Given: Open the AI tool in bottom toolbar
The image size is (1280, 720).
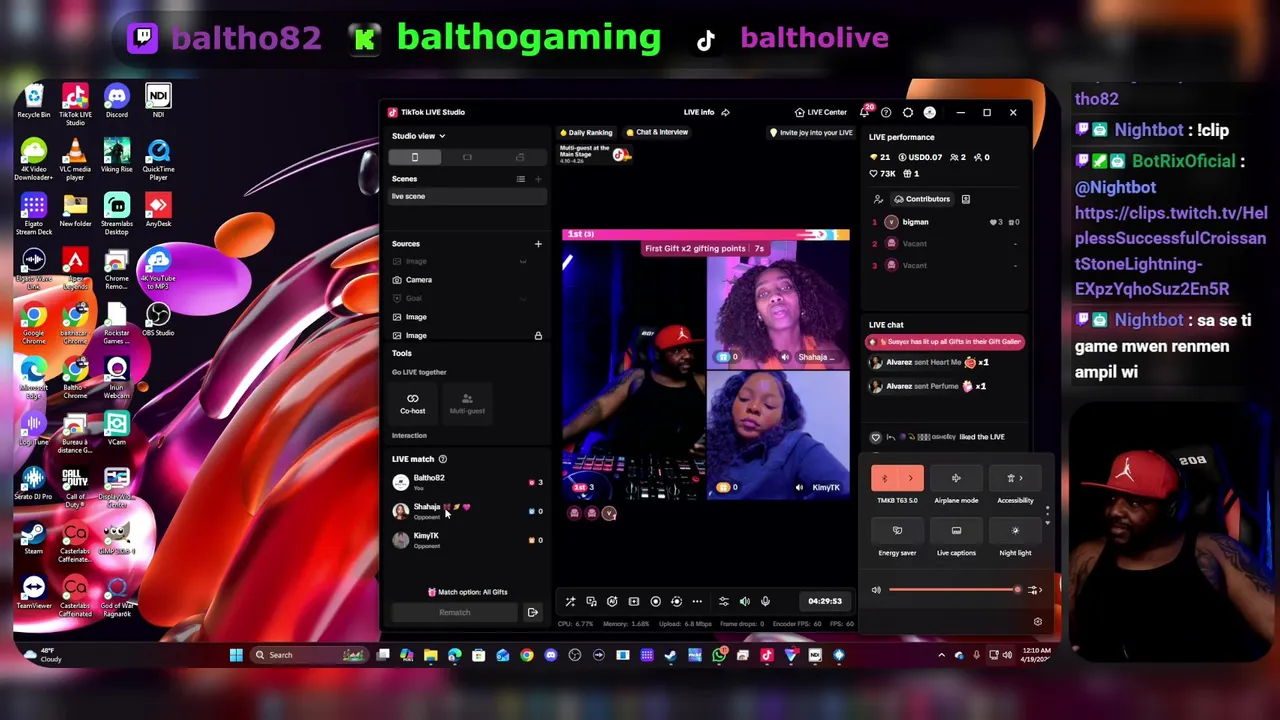Looking at the screenshot, I should click(612, 602).
